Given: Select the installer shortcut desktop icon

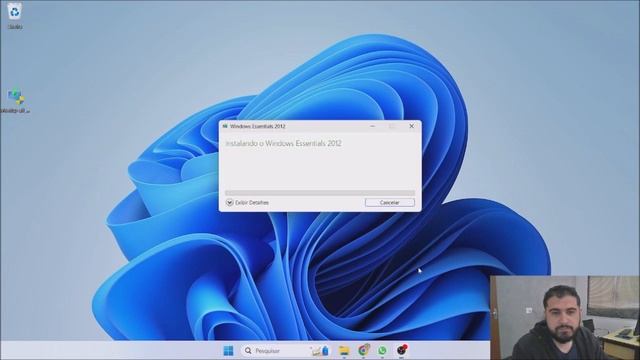Looking at the screenshot, I should (16, 100).
